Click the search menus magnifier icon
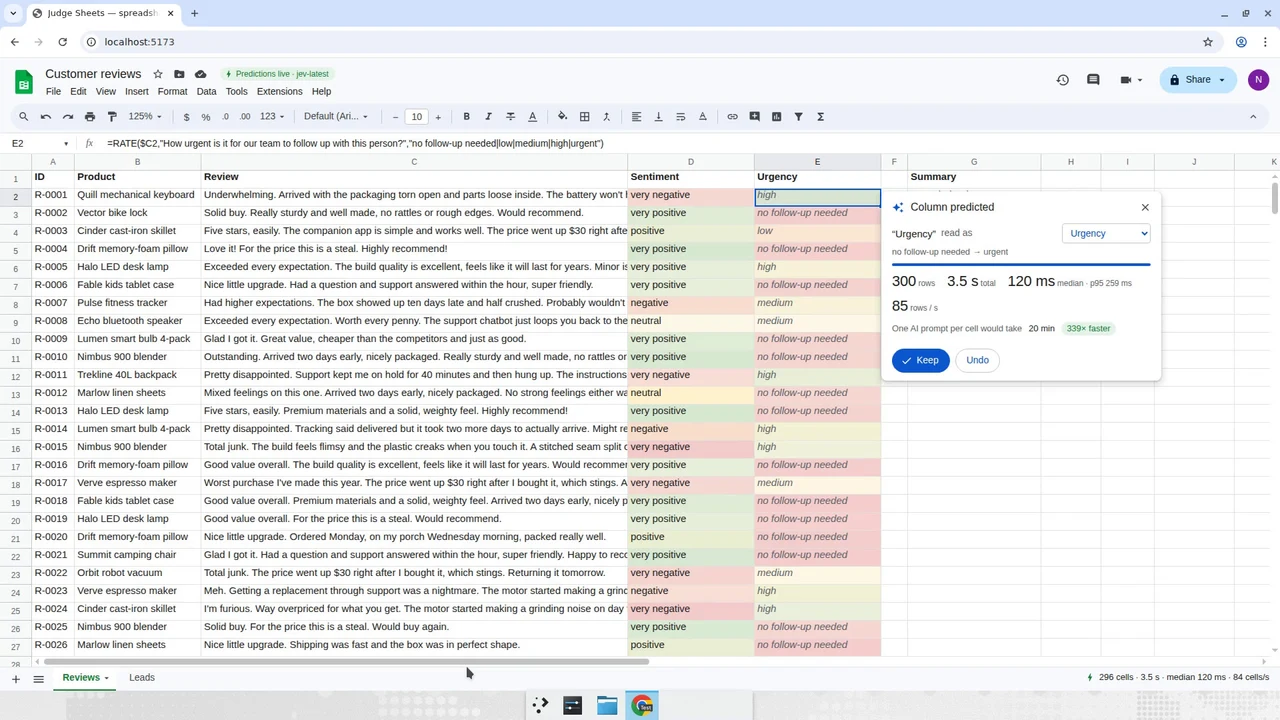Screen dimensions: 1280x720 click(x=24, y=117)
